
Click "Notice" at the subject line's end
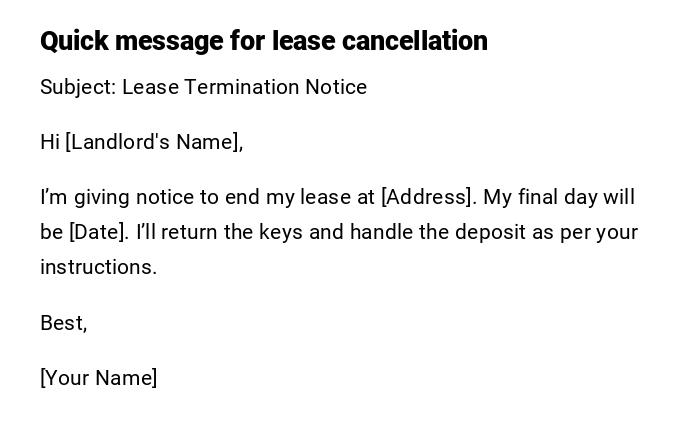(336, 87)
